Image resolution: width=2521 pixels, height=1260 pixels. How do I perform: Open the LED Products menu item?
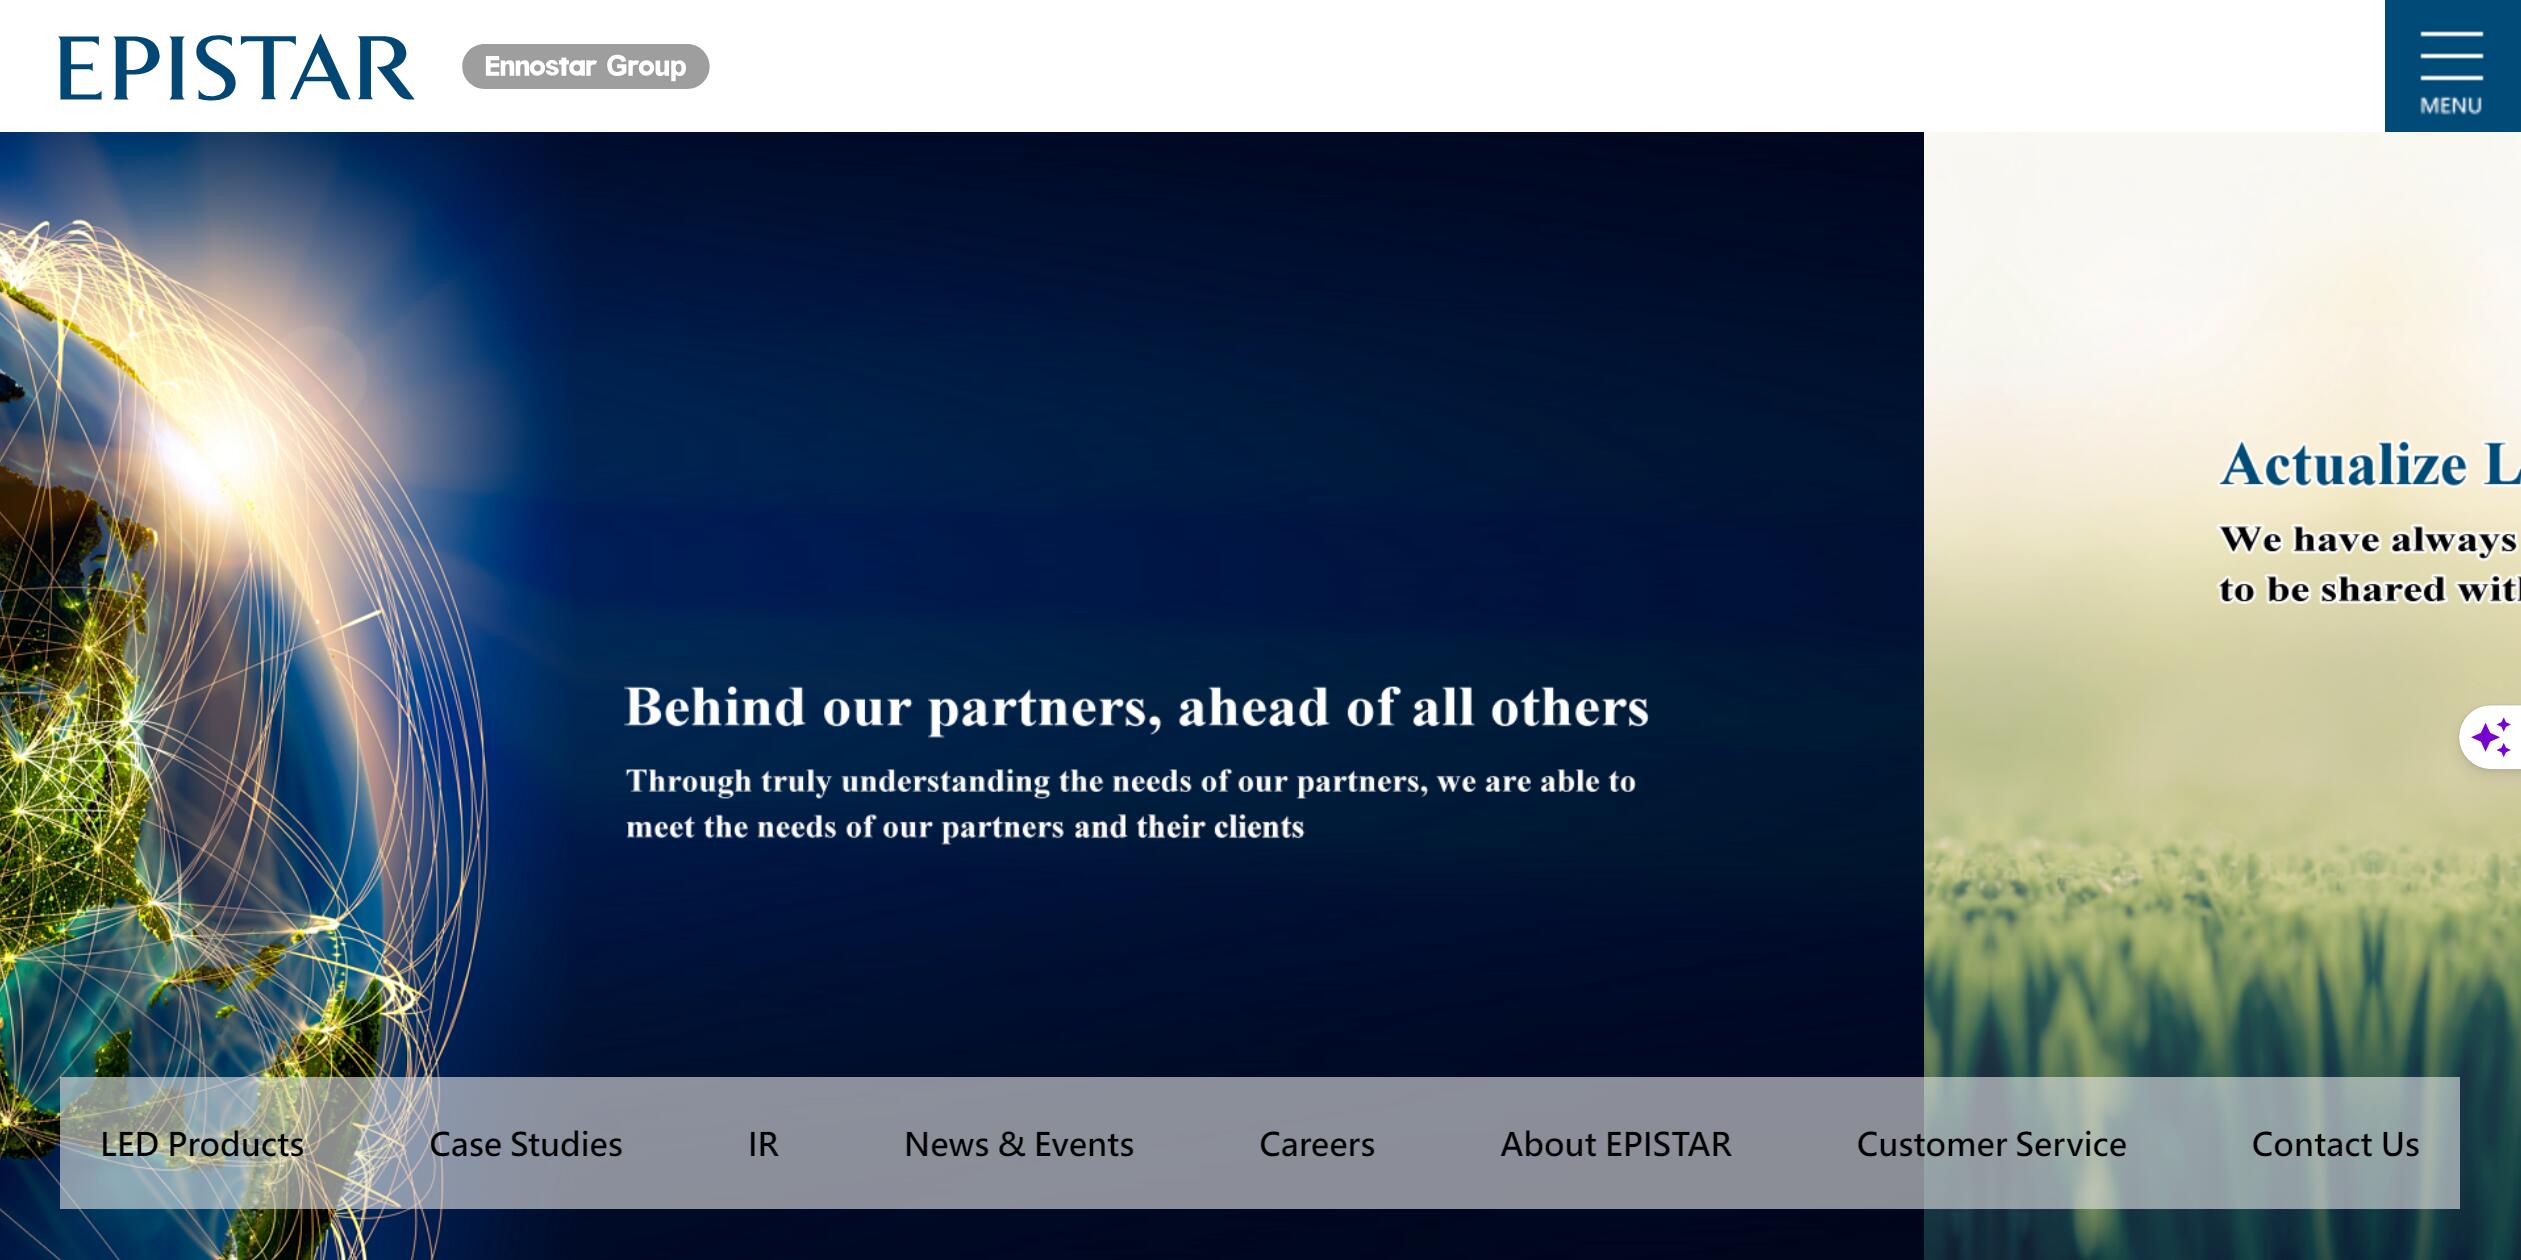pos(202,1144)
